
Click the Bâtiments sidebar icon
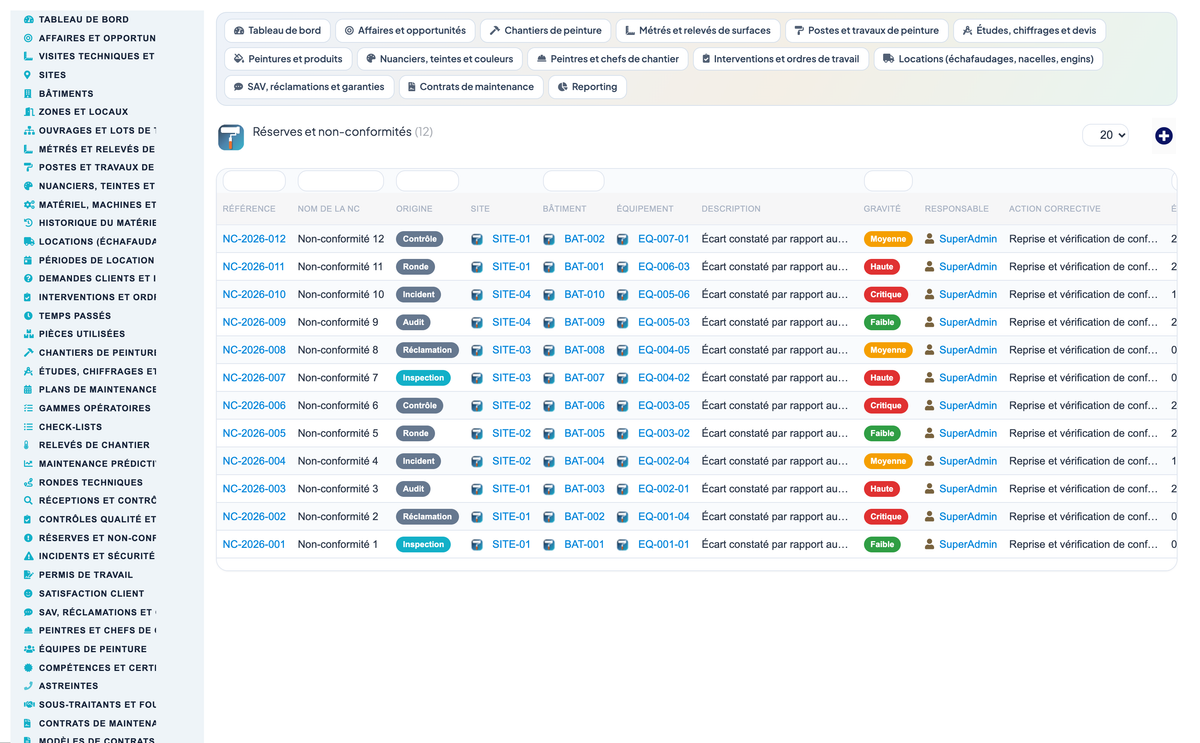click(28, 93)
